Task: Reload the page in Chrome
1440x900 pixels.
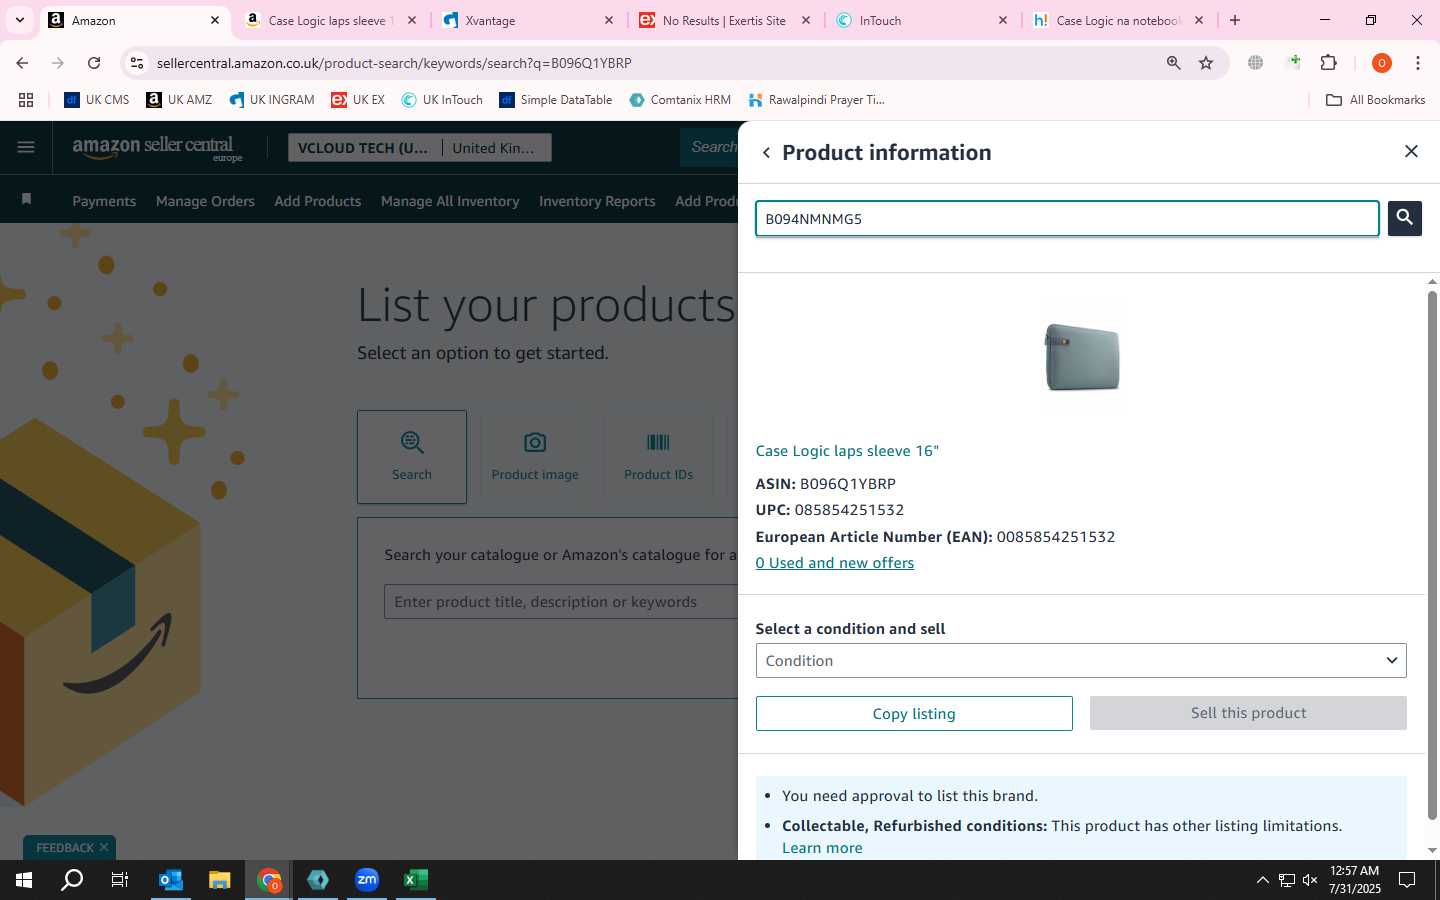Action: click(x=94, y=63)
